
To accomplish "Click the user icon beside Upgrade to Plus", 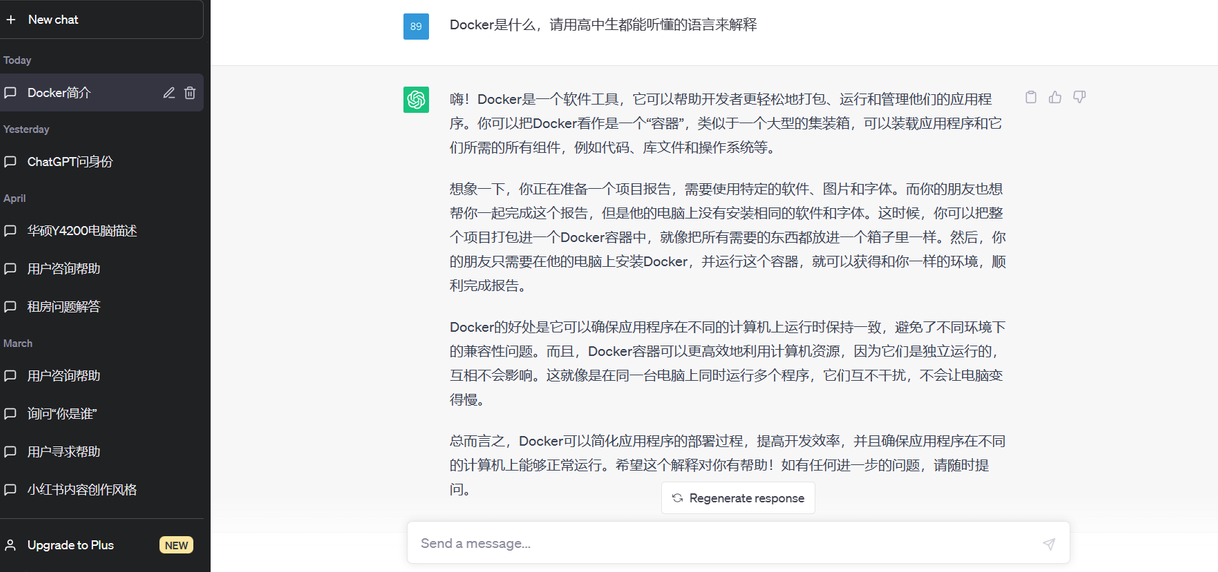I will click(11, 545).
